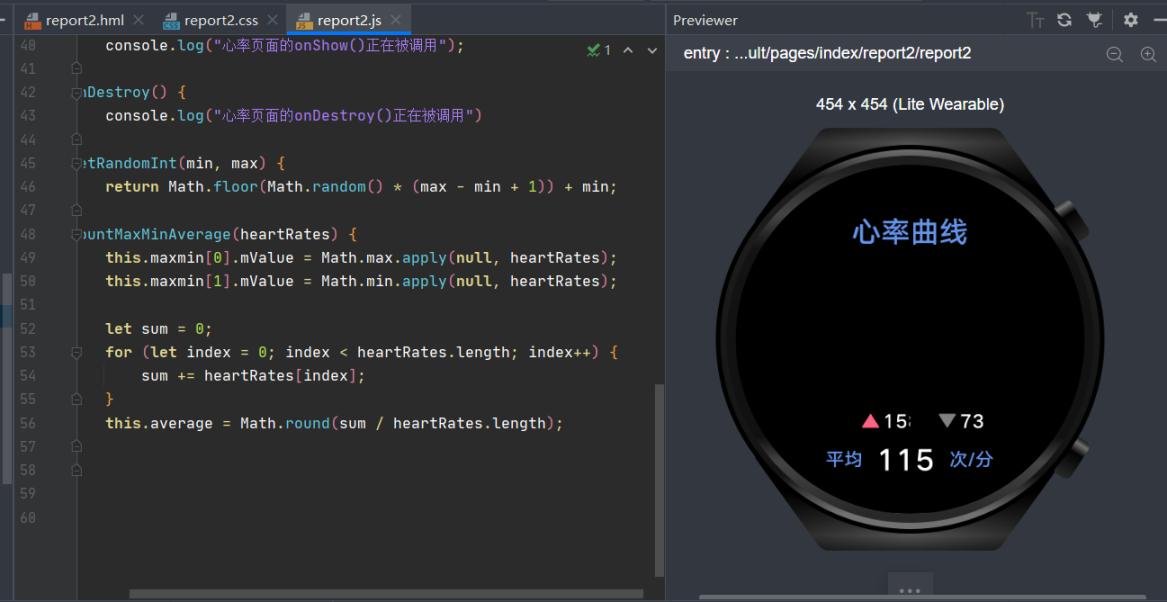
Task: Refresh the Previewer panel
Action: coord(1065,20)
